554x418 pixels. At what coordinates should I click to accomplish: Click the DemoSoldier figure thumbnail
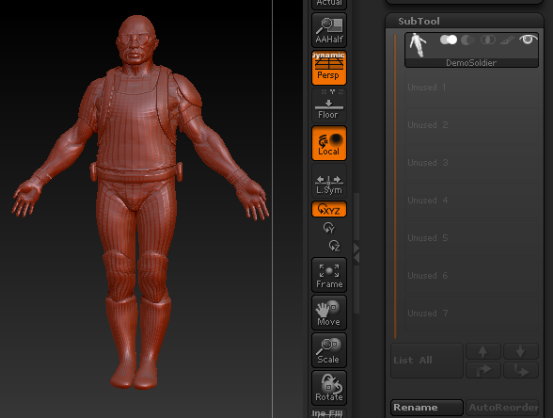tap(418, 45)
